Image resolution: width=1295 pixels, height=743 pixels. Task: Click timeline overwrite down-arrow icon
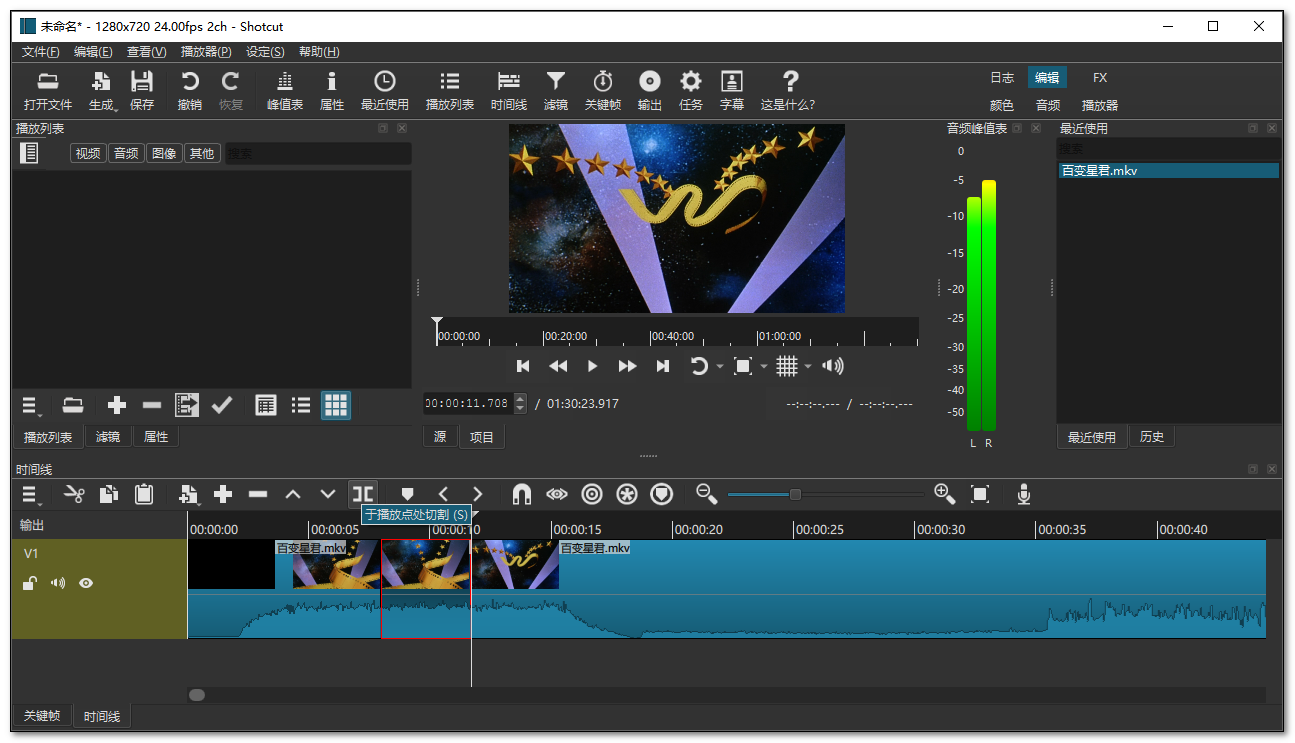(x=328, y=494)
